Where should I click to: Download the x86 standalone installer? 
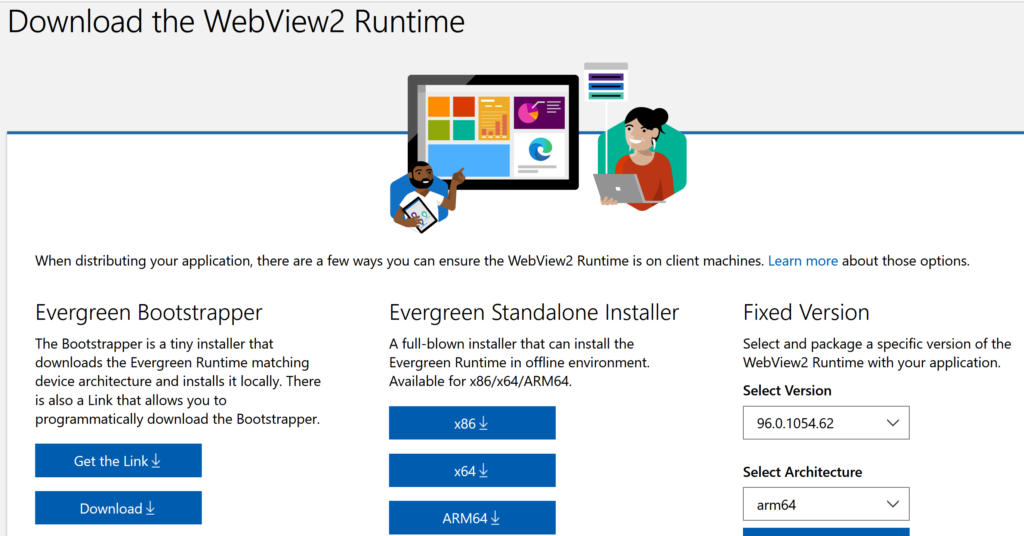coord(472,423)
